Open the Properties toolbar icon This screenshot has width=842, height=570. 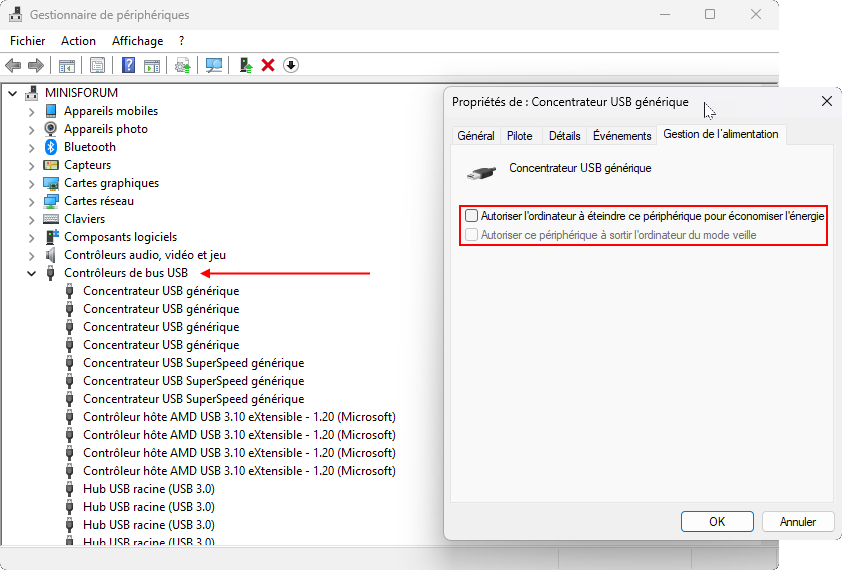[97, 66]
